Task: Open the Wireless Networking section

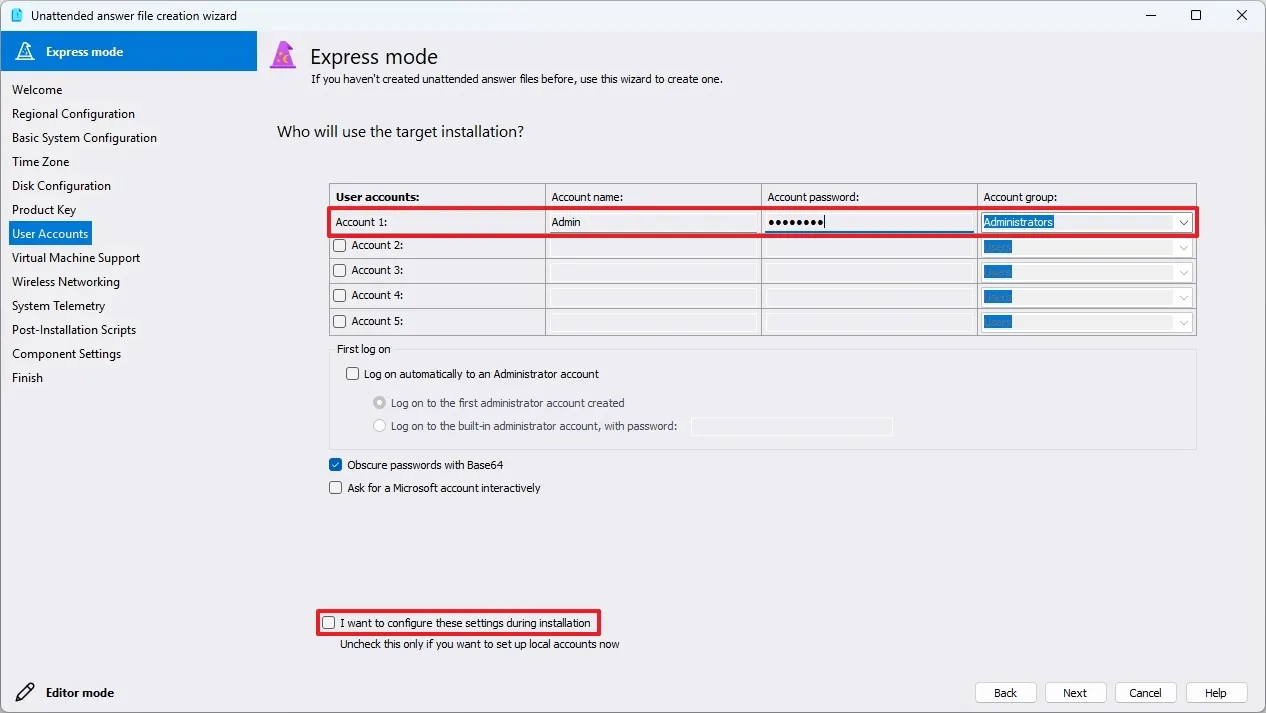Action: (x=65, y=282)
